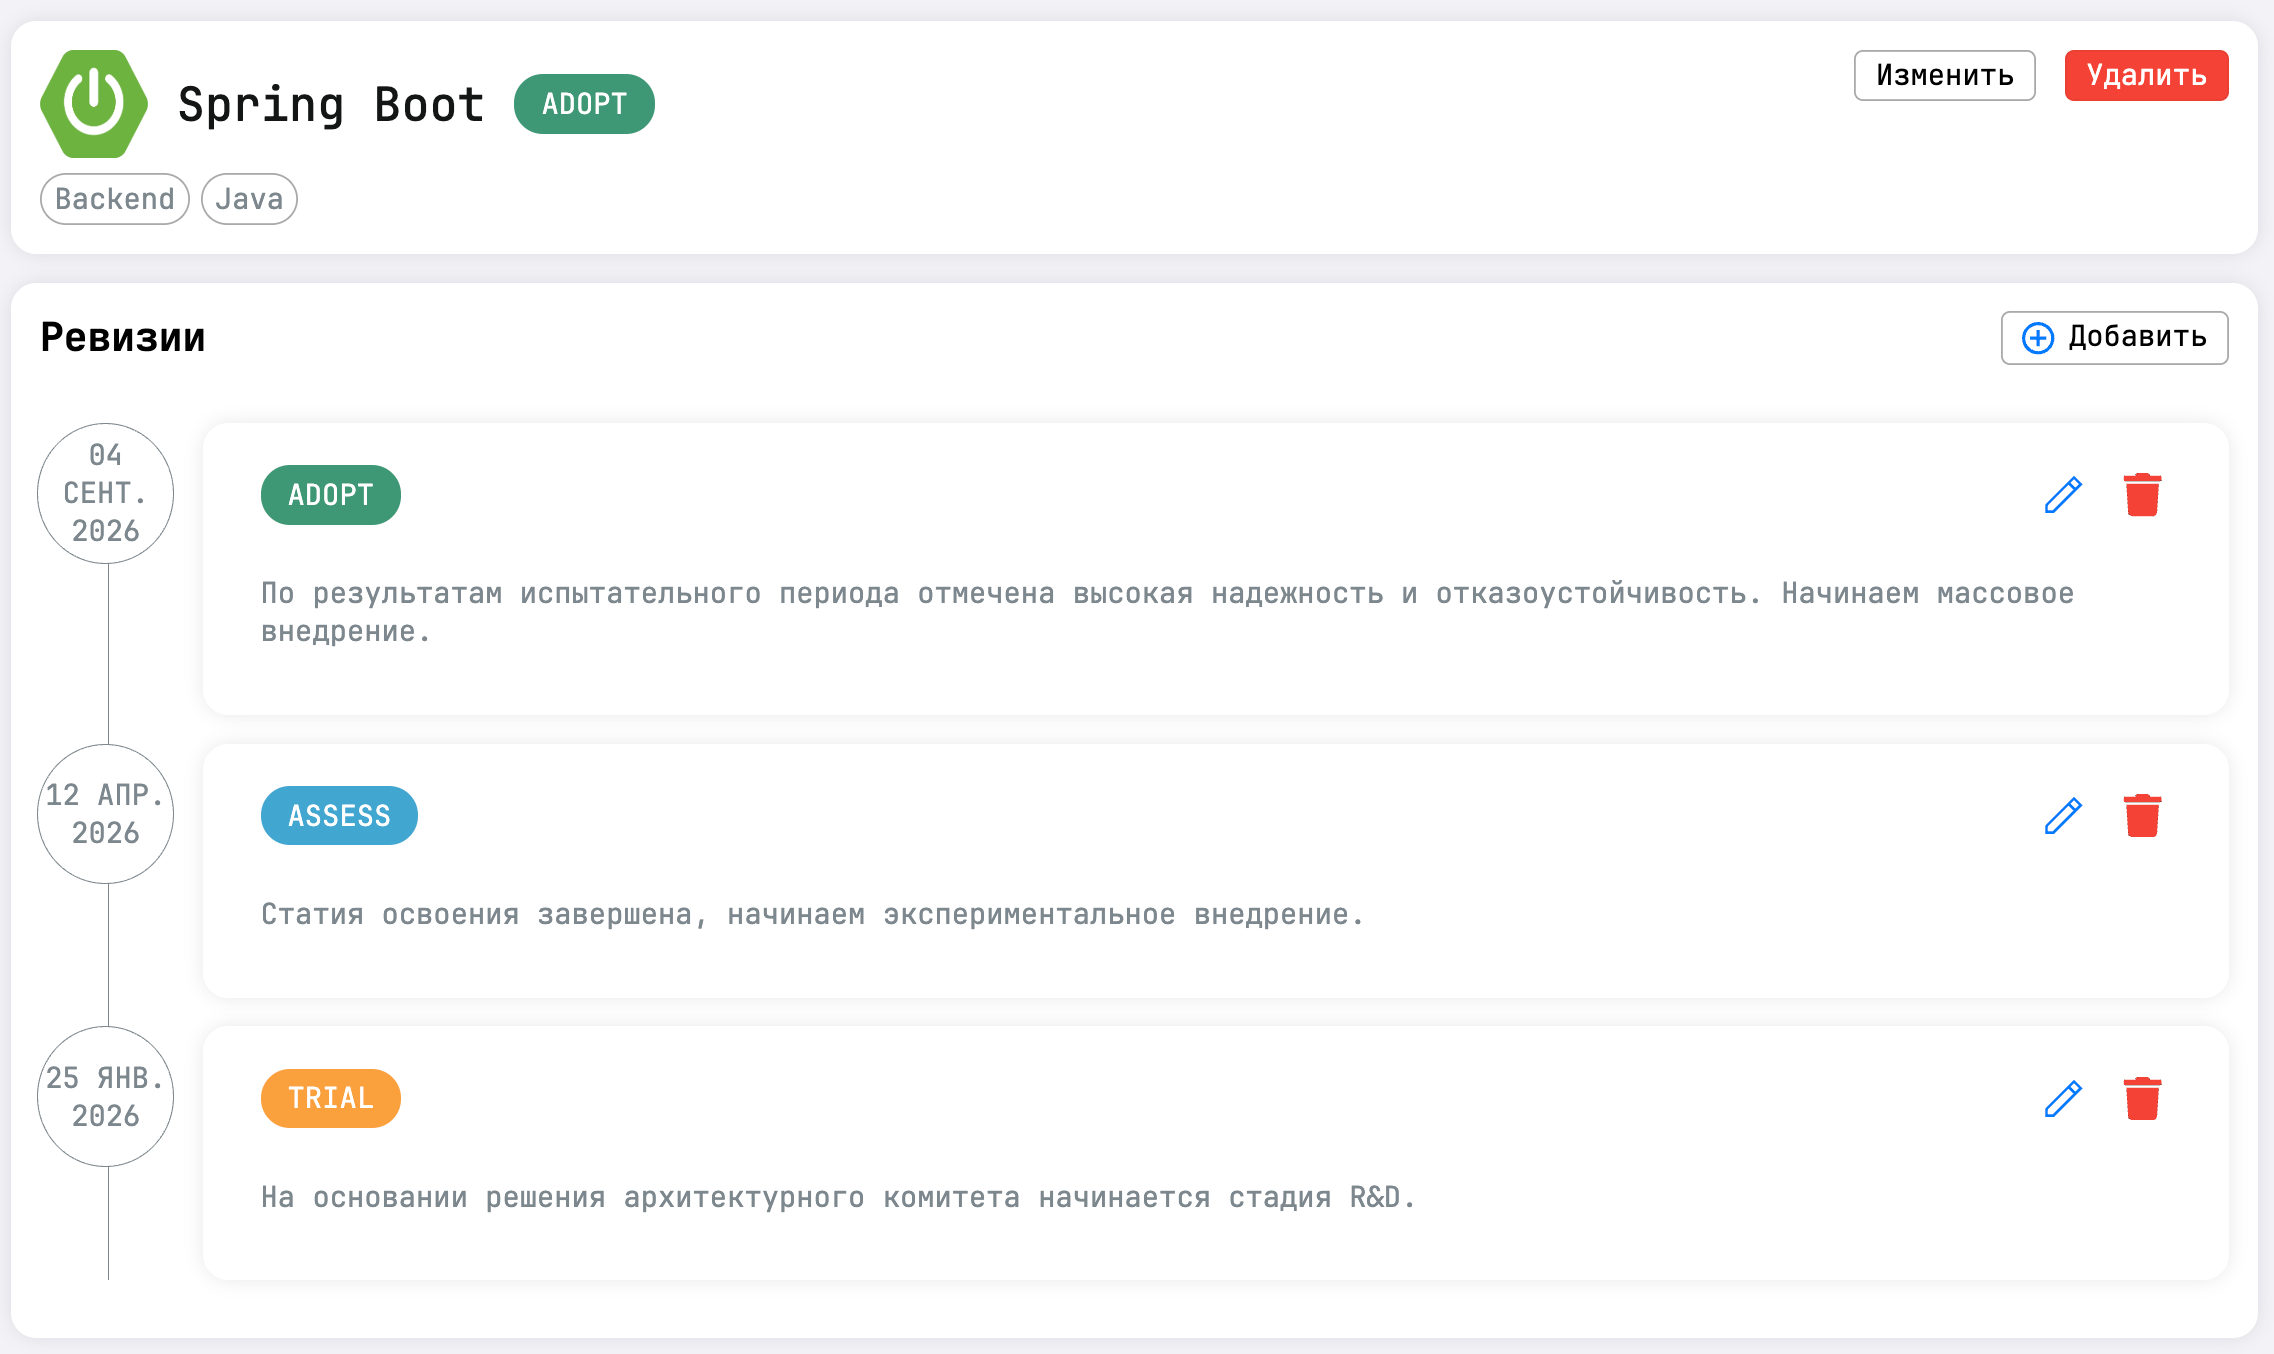
Task: Click the red Удалить button
Action: pyautogui.click(x=2146, y=75)
